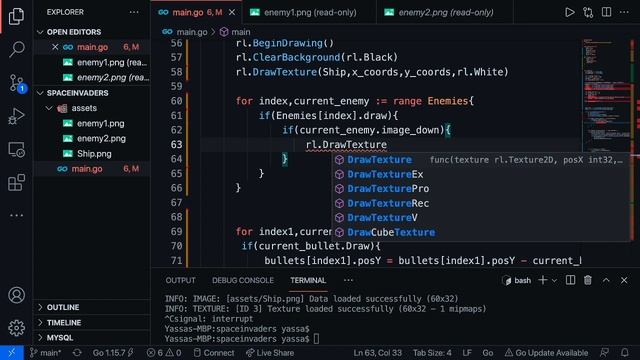Click the main* branch in status bar
Screen dimensions: 640x360
pyautogui.click(x=46, y=353)
